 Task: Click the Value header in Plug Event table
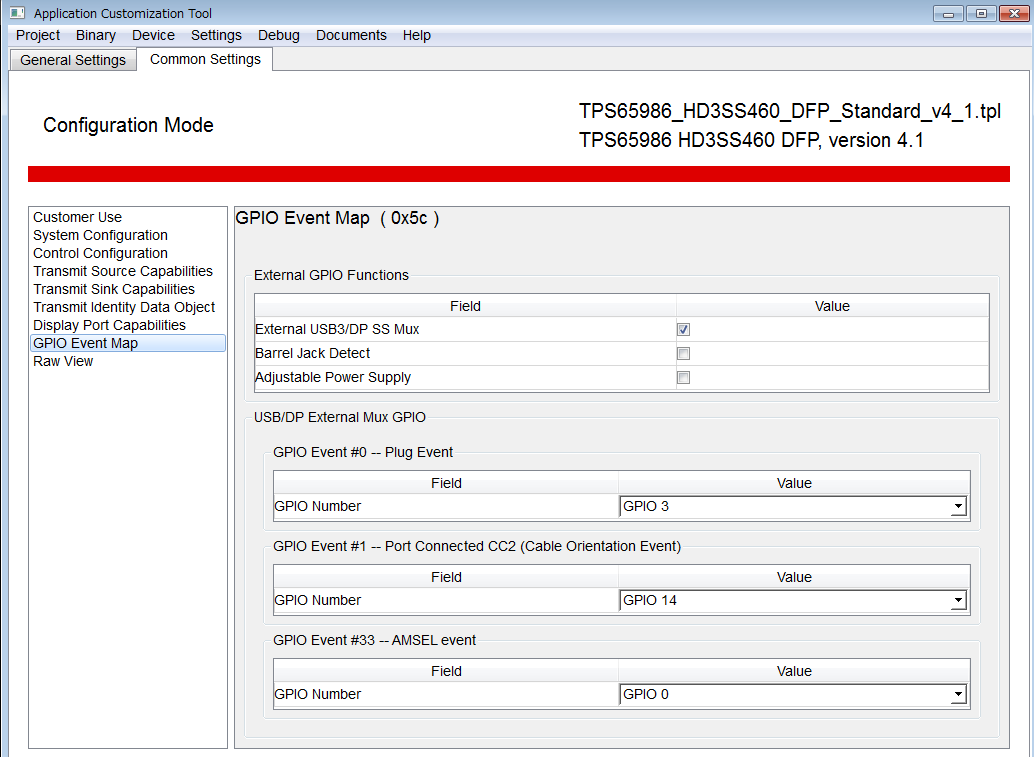click(794, 483)
